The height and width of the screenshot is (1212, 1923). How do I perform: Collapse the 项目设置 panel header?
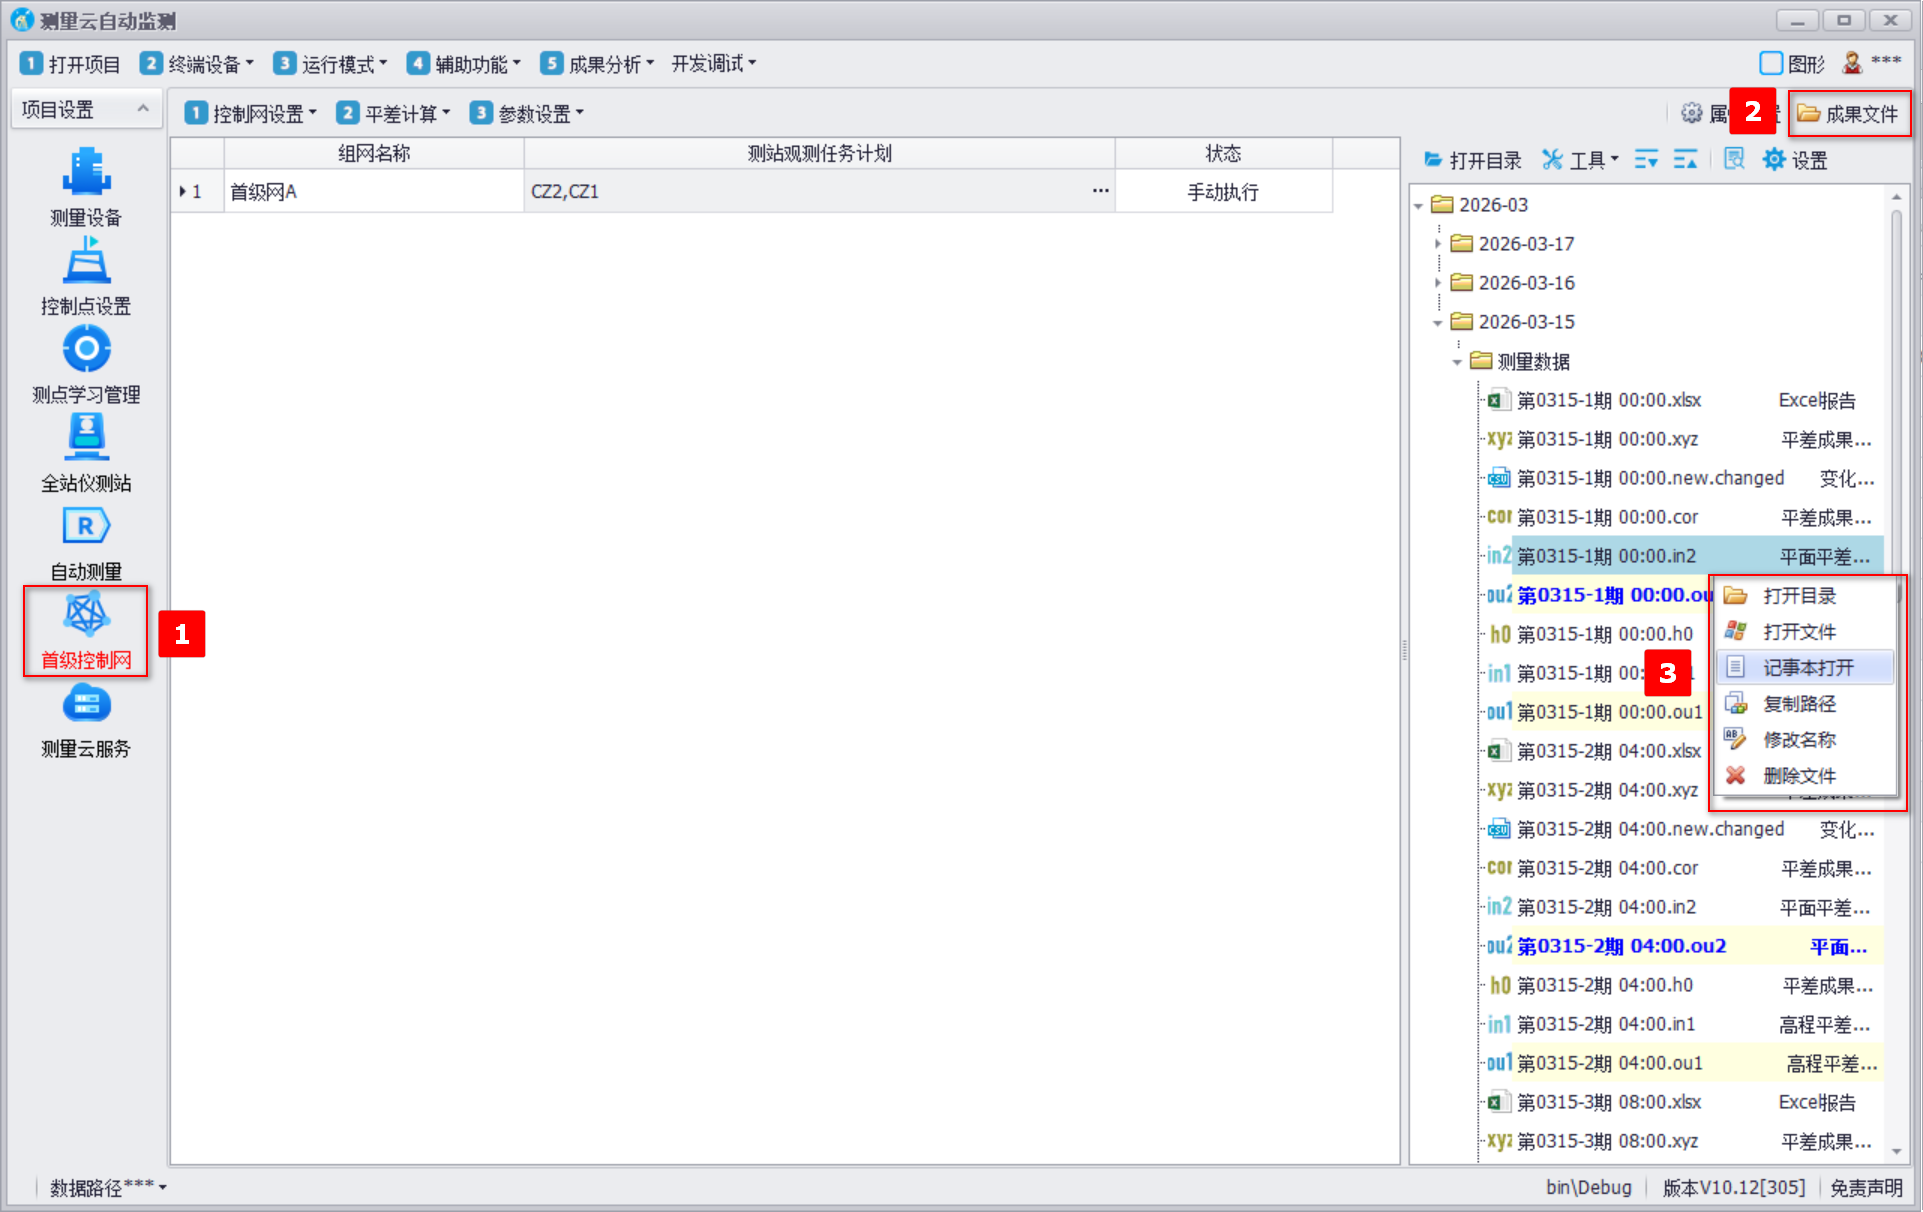143,109
